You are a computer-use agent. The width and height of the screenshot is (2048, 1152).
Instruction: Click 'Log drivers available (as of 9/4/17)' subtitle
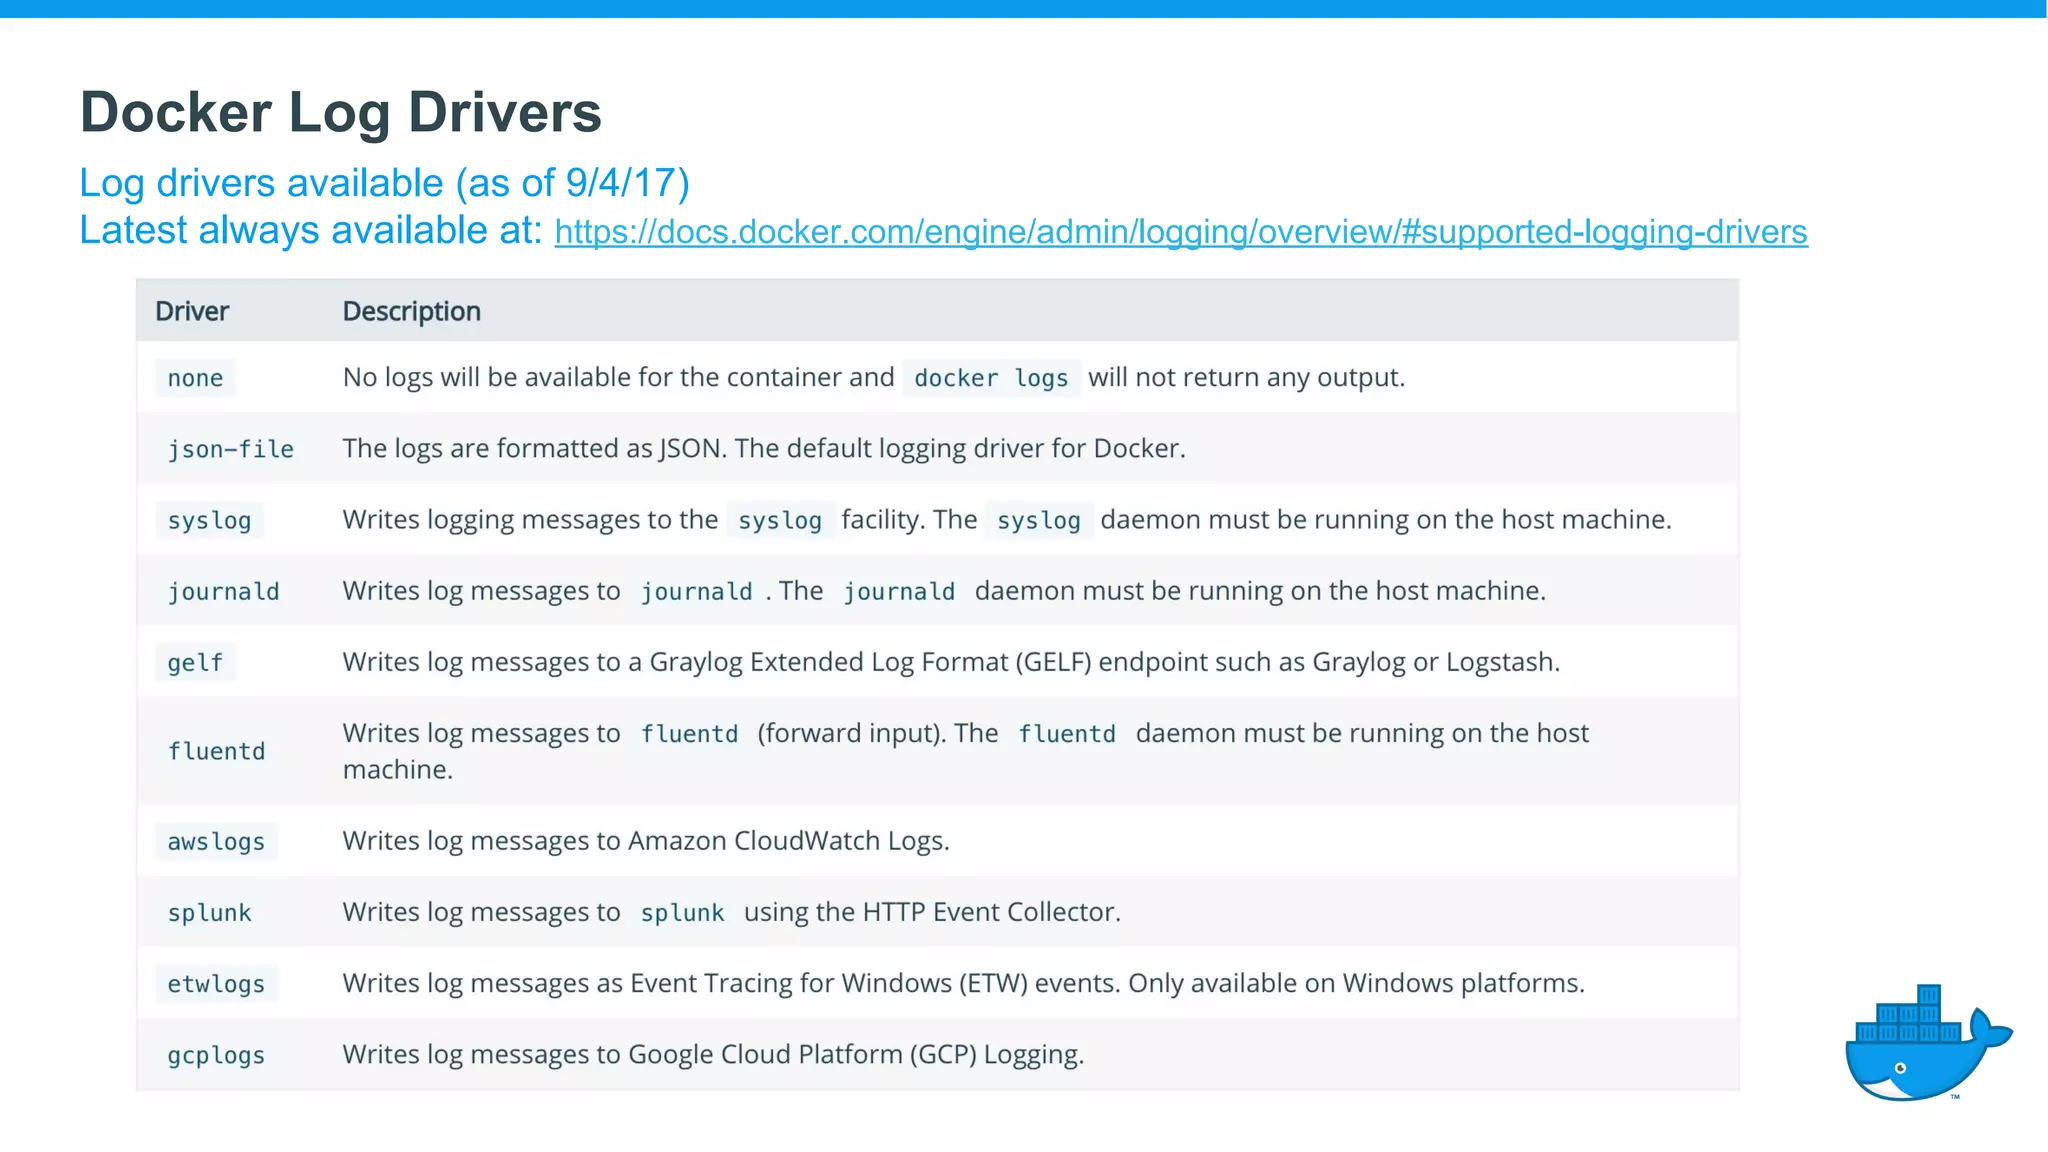(385, 183)
